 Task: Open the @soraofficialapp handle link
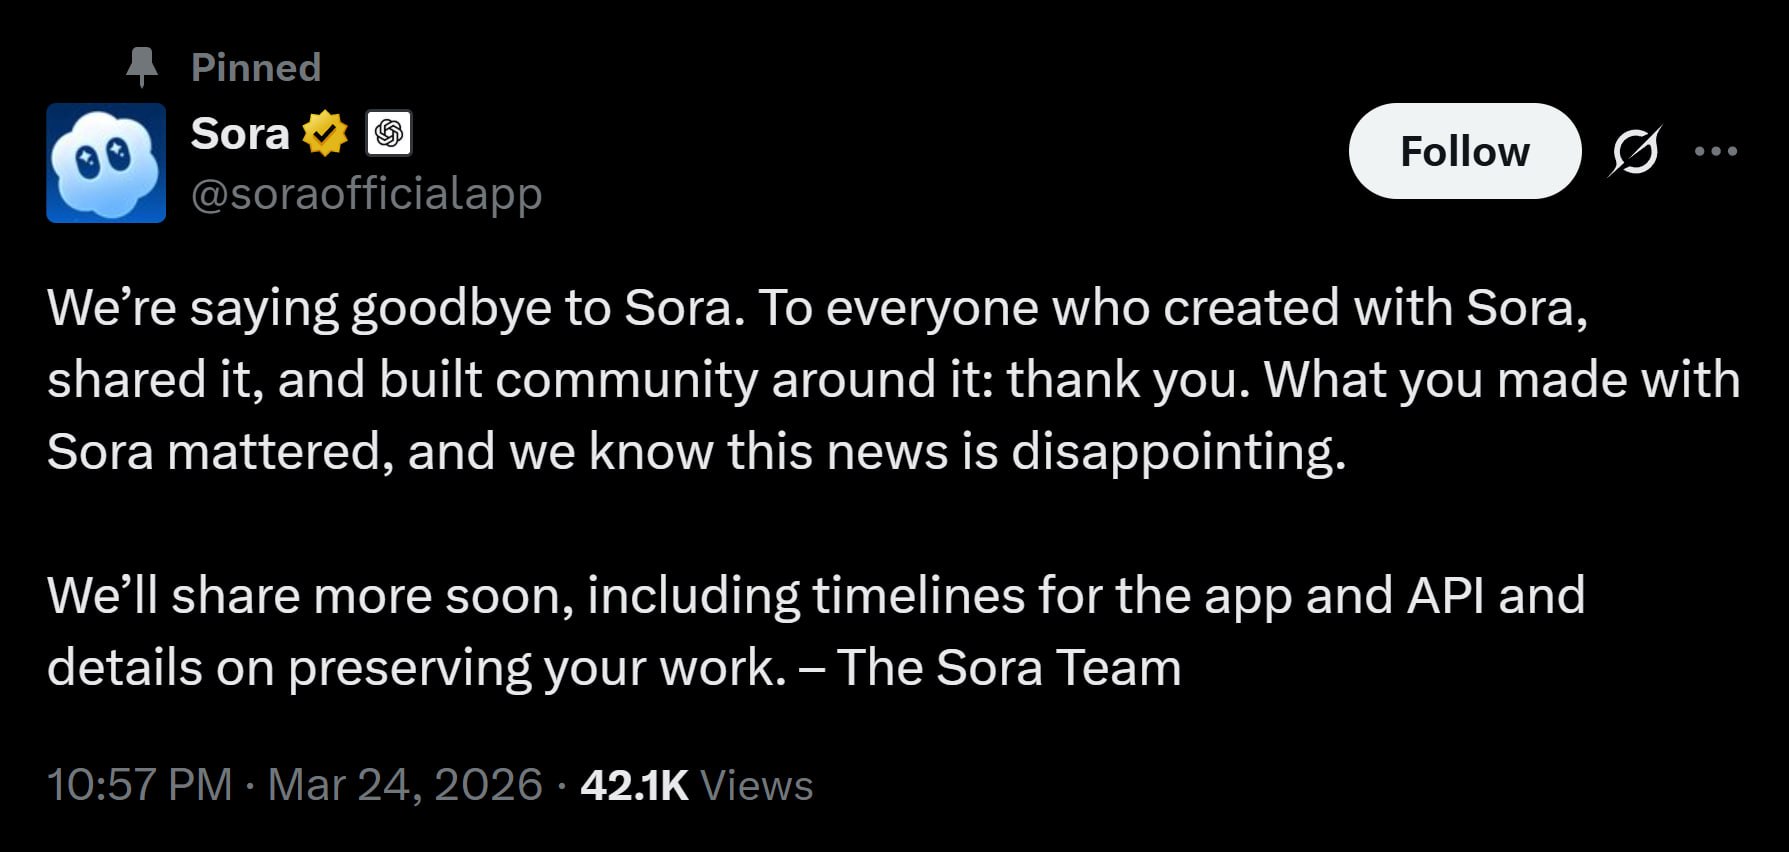tap(366, 193)
